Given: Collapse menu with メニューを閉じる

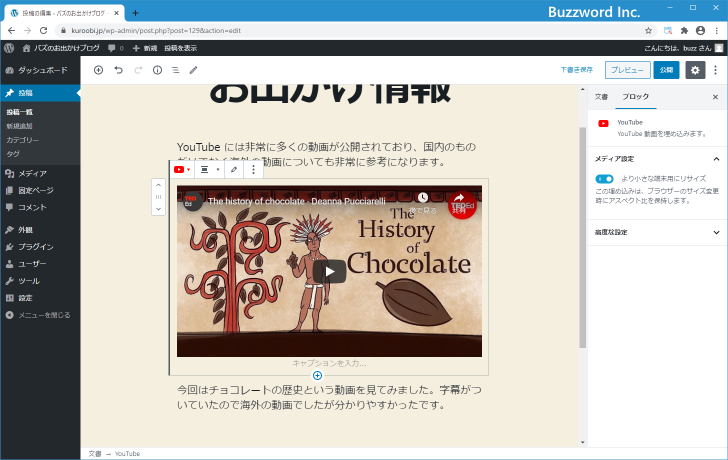Looking at the screenshot, I should pos(40,315).
